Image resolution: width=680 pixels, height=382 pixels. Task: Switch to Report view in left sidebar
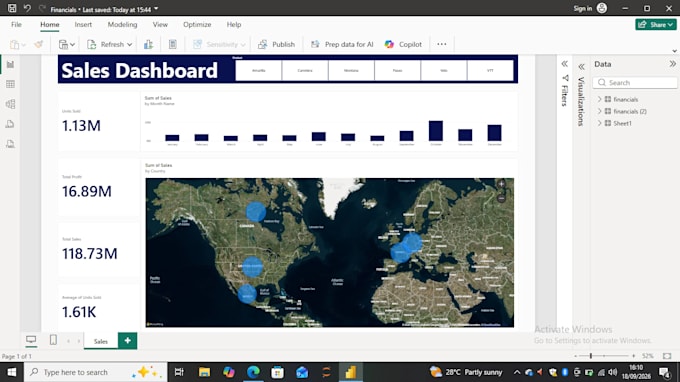click(x=10, y=65)
